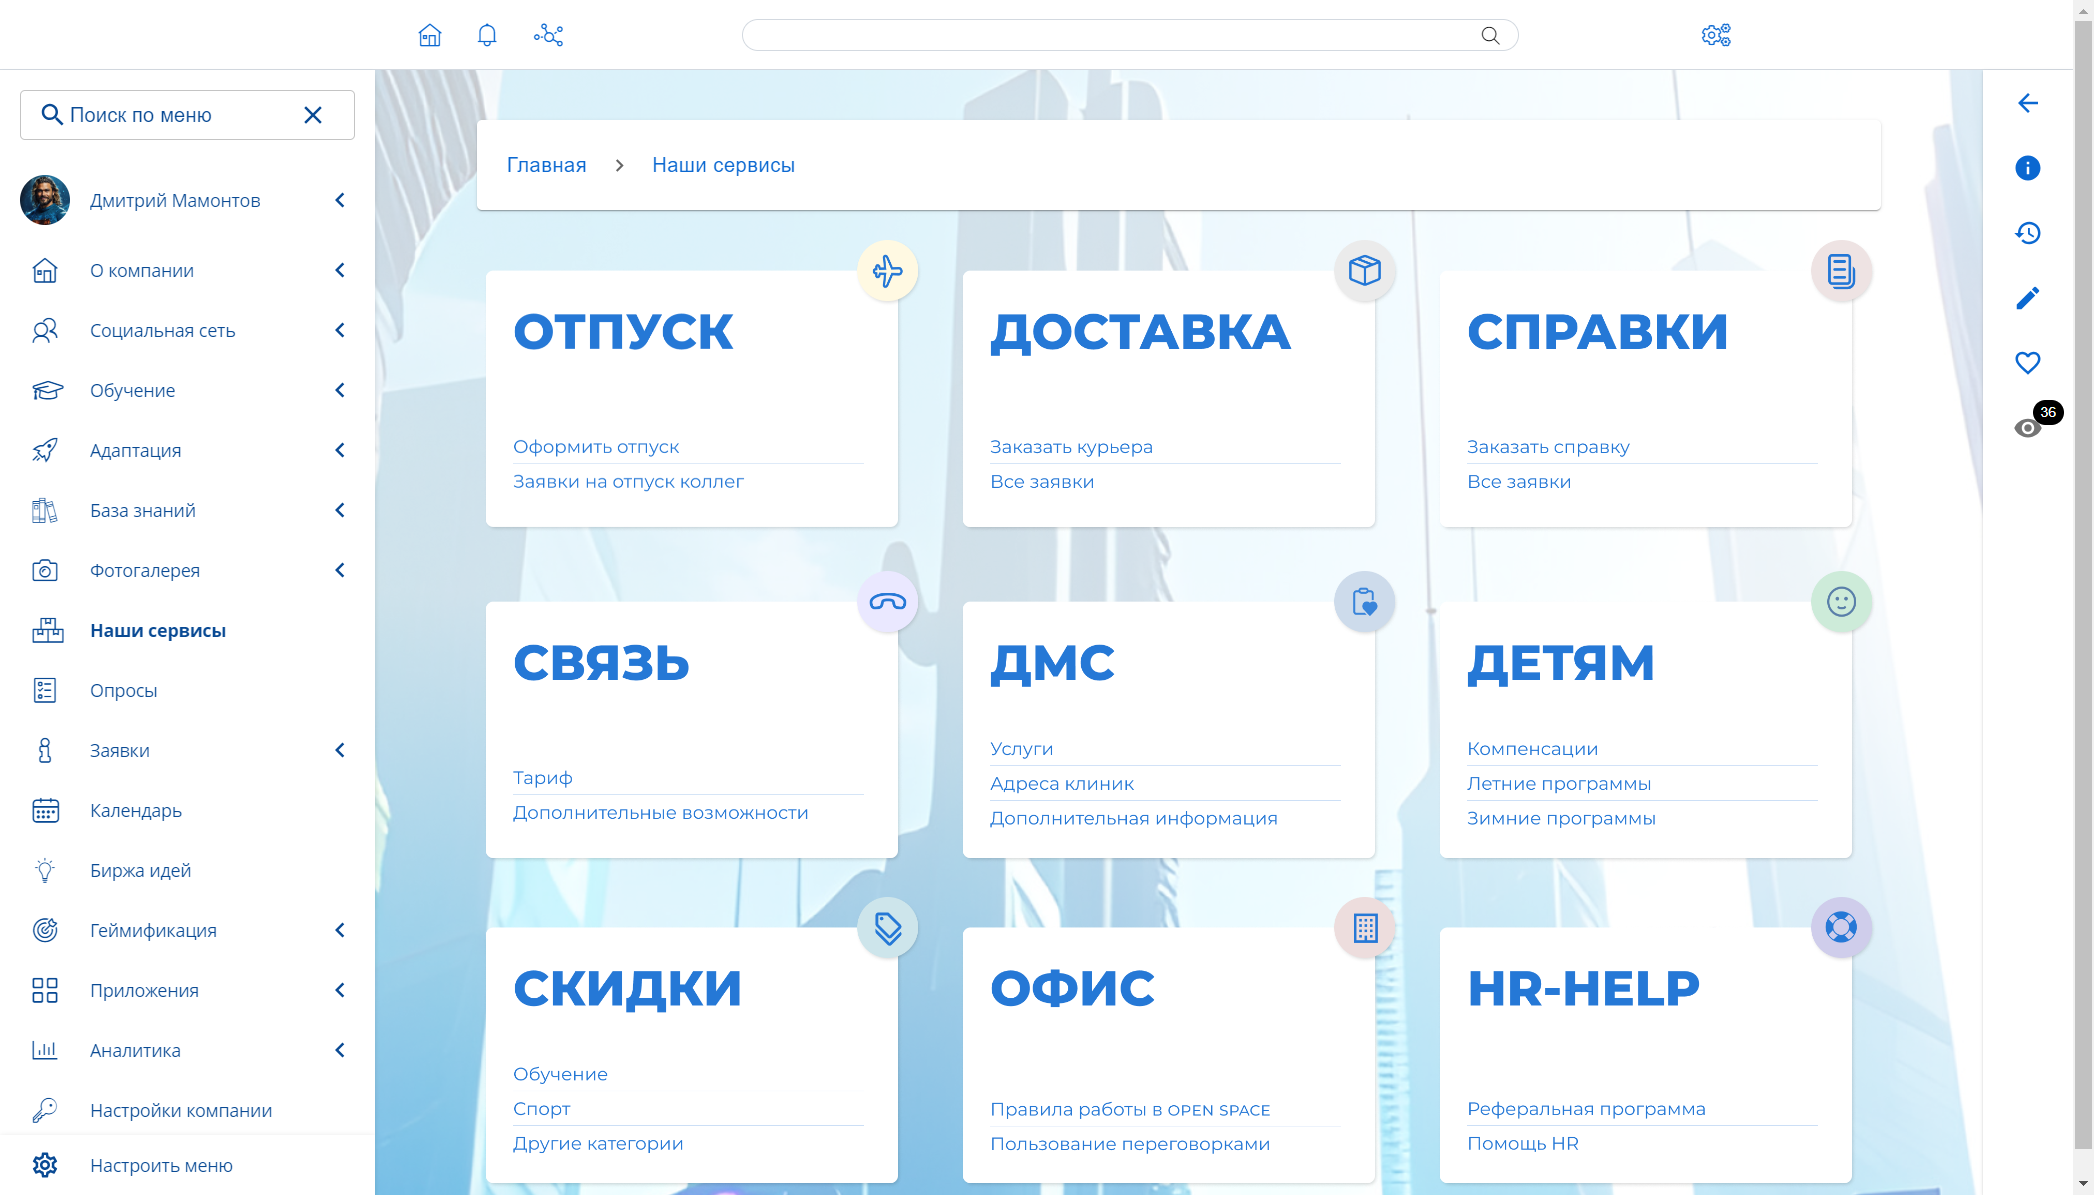Open the structure network icon
This screenshot has width=2094, height=1195.
coord(548,36)
